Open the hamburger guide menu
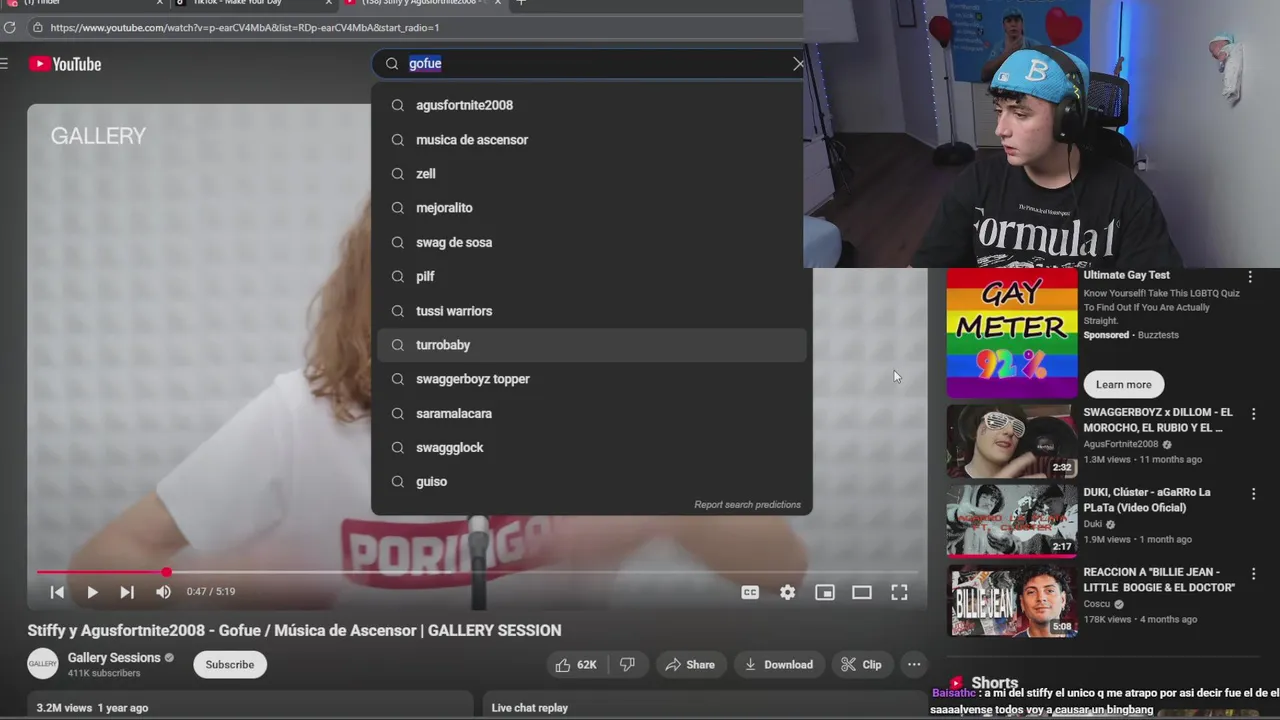Image resolution: width=1280 pixels, height=720 pixels. click(x=5, y=64)
